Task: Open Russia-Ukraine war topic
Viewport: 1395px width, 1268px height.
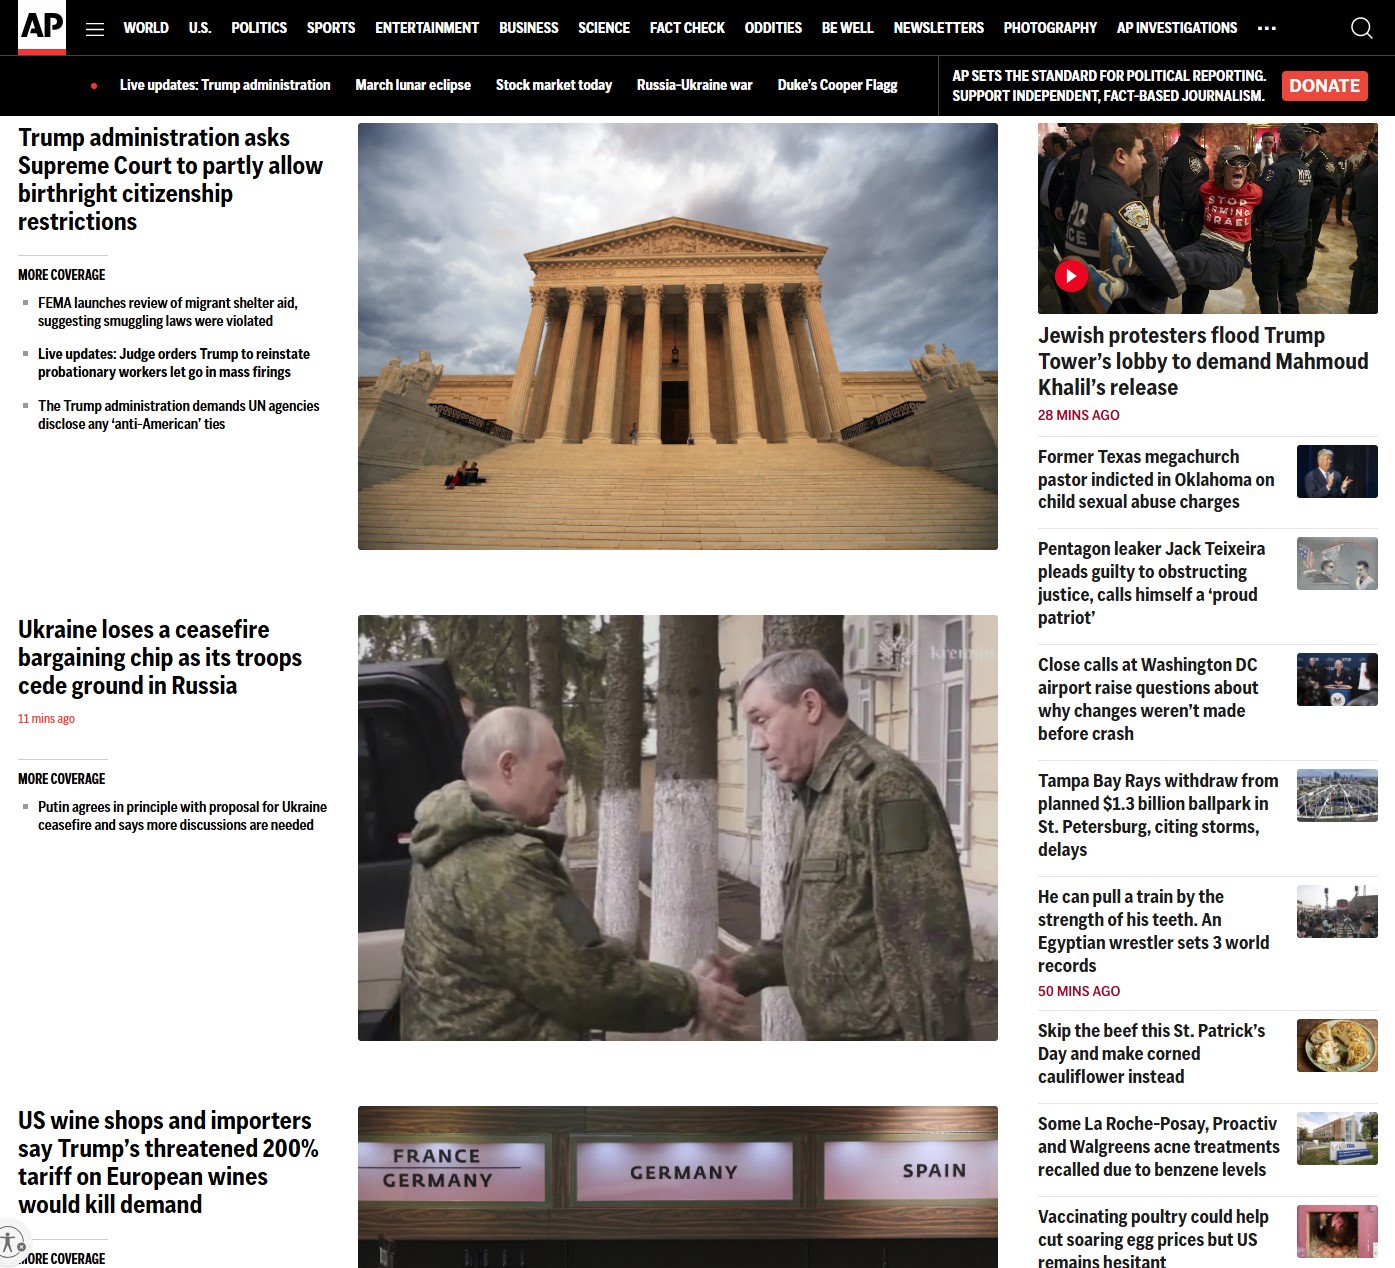Action: tap(695, 85)
